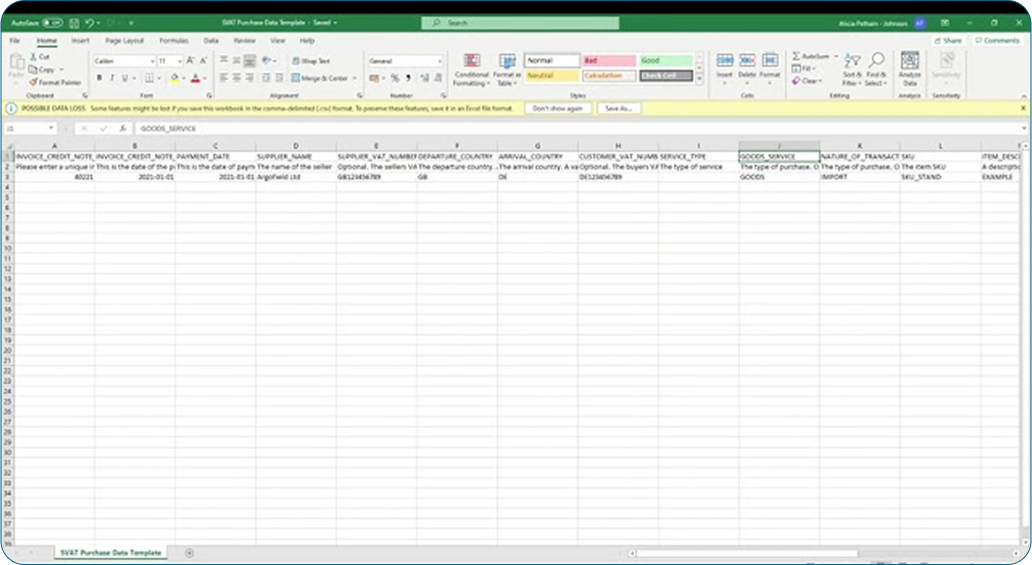Apply the Neutral cell style
Image resolution: width=1032 pixels, height=565 pixels.
pyautogui.click(x=552, y=76)
